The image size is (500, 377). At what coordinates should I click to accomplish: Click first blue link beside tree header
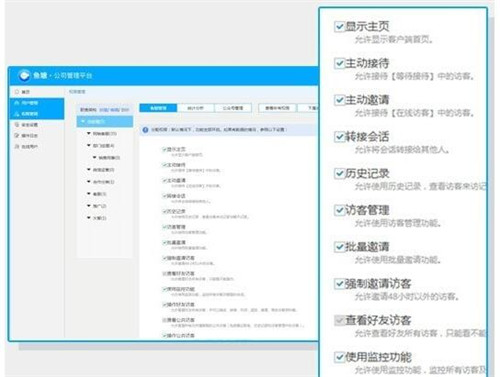[104, 110]
